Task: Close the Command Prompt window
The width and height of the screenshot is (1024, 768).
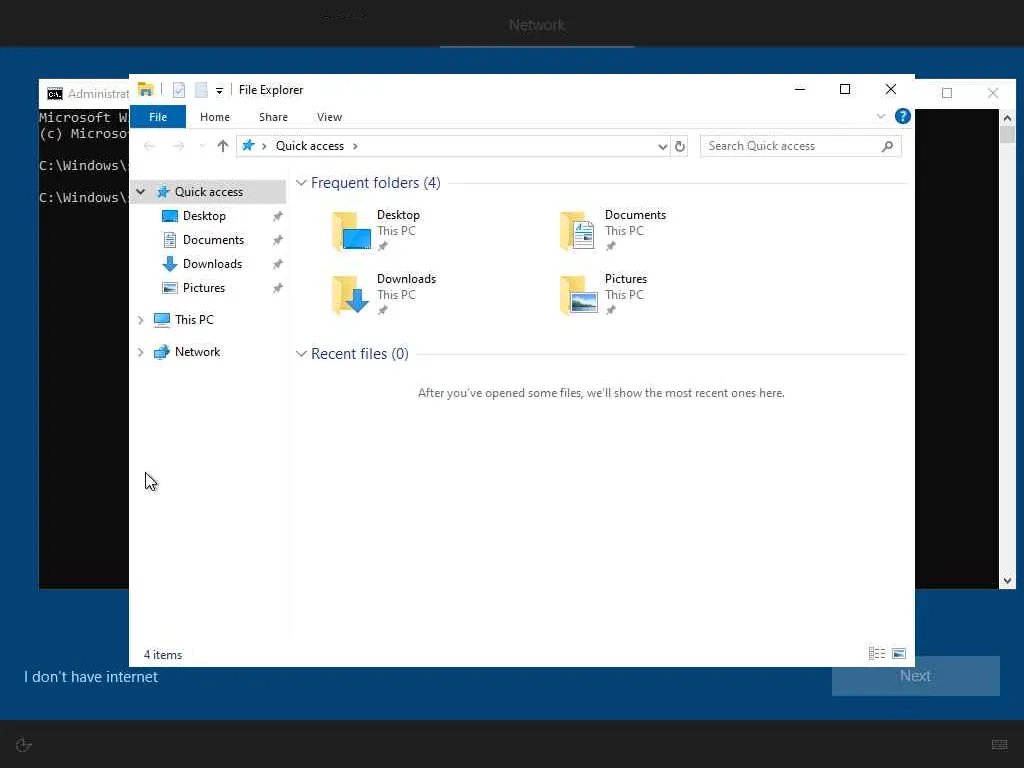Action: tap(993, 93)
